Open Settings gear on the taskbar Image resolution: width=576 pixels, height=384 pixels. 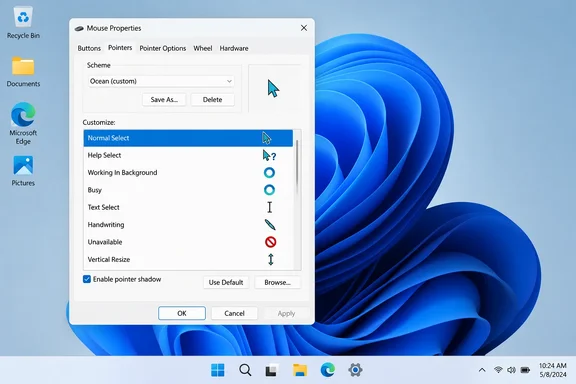[355, 370]
